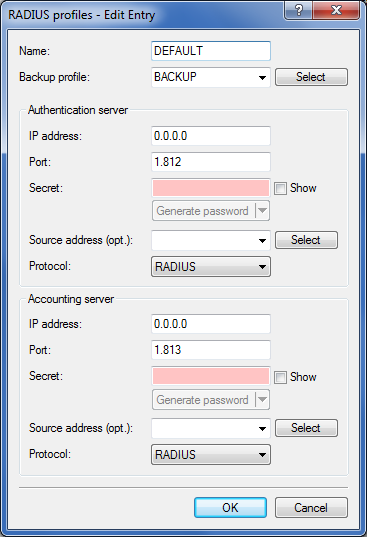Click the Name field containing DEFAULT
The height and width of the screenshot is (537, 367).
[211, 51]
